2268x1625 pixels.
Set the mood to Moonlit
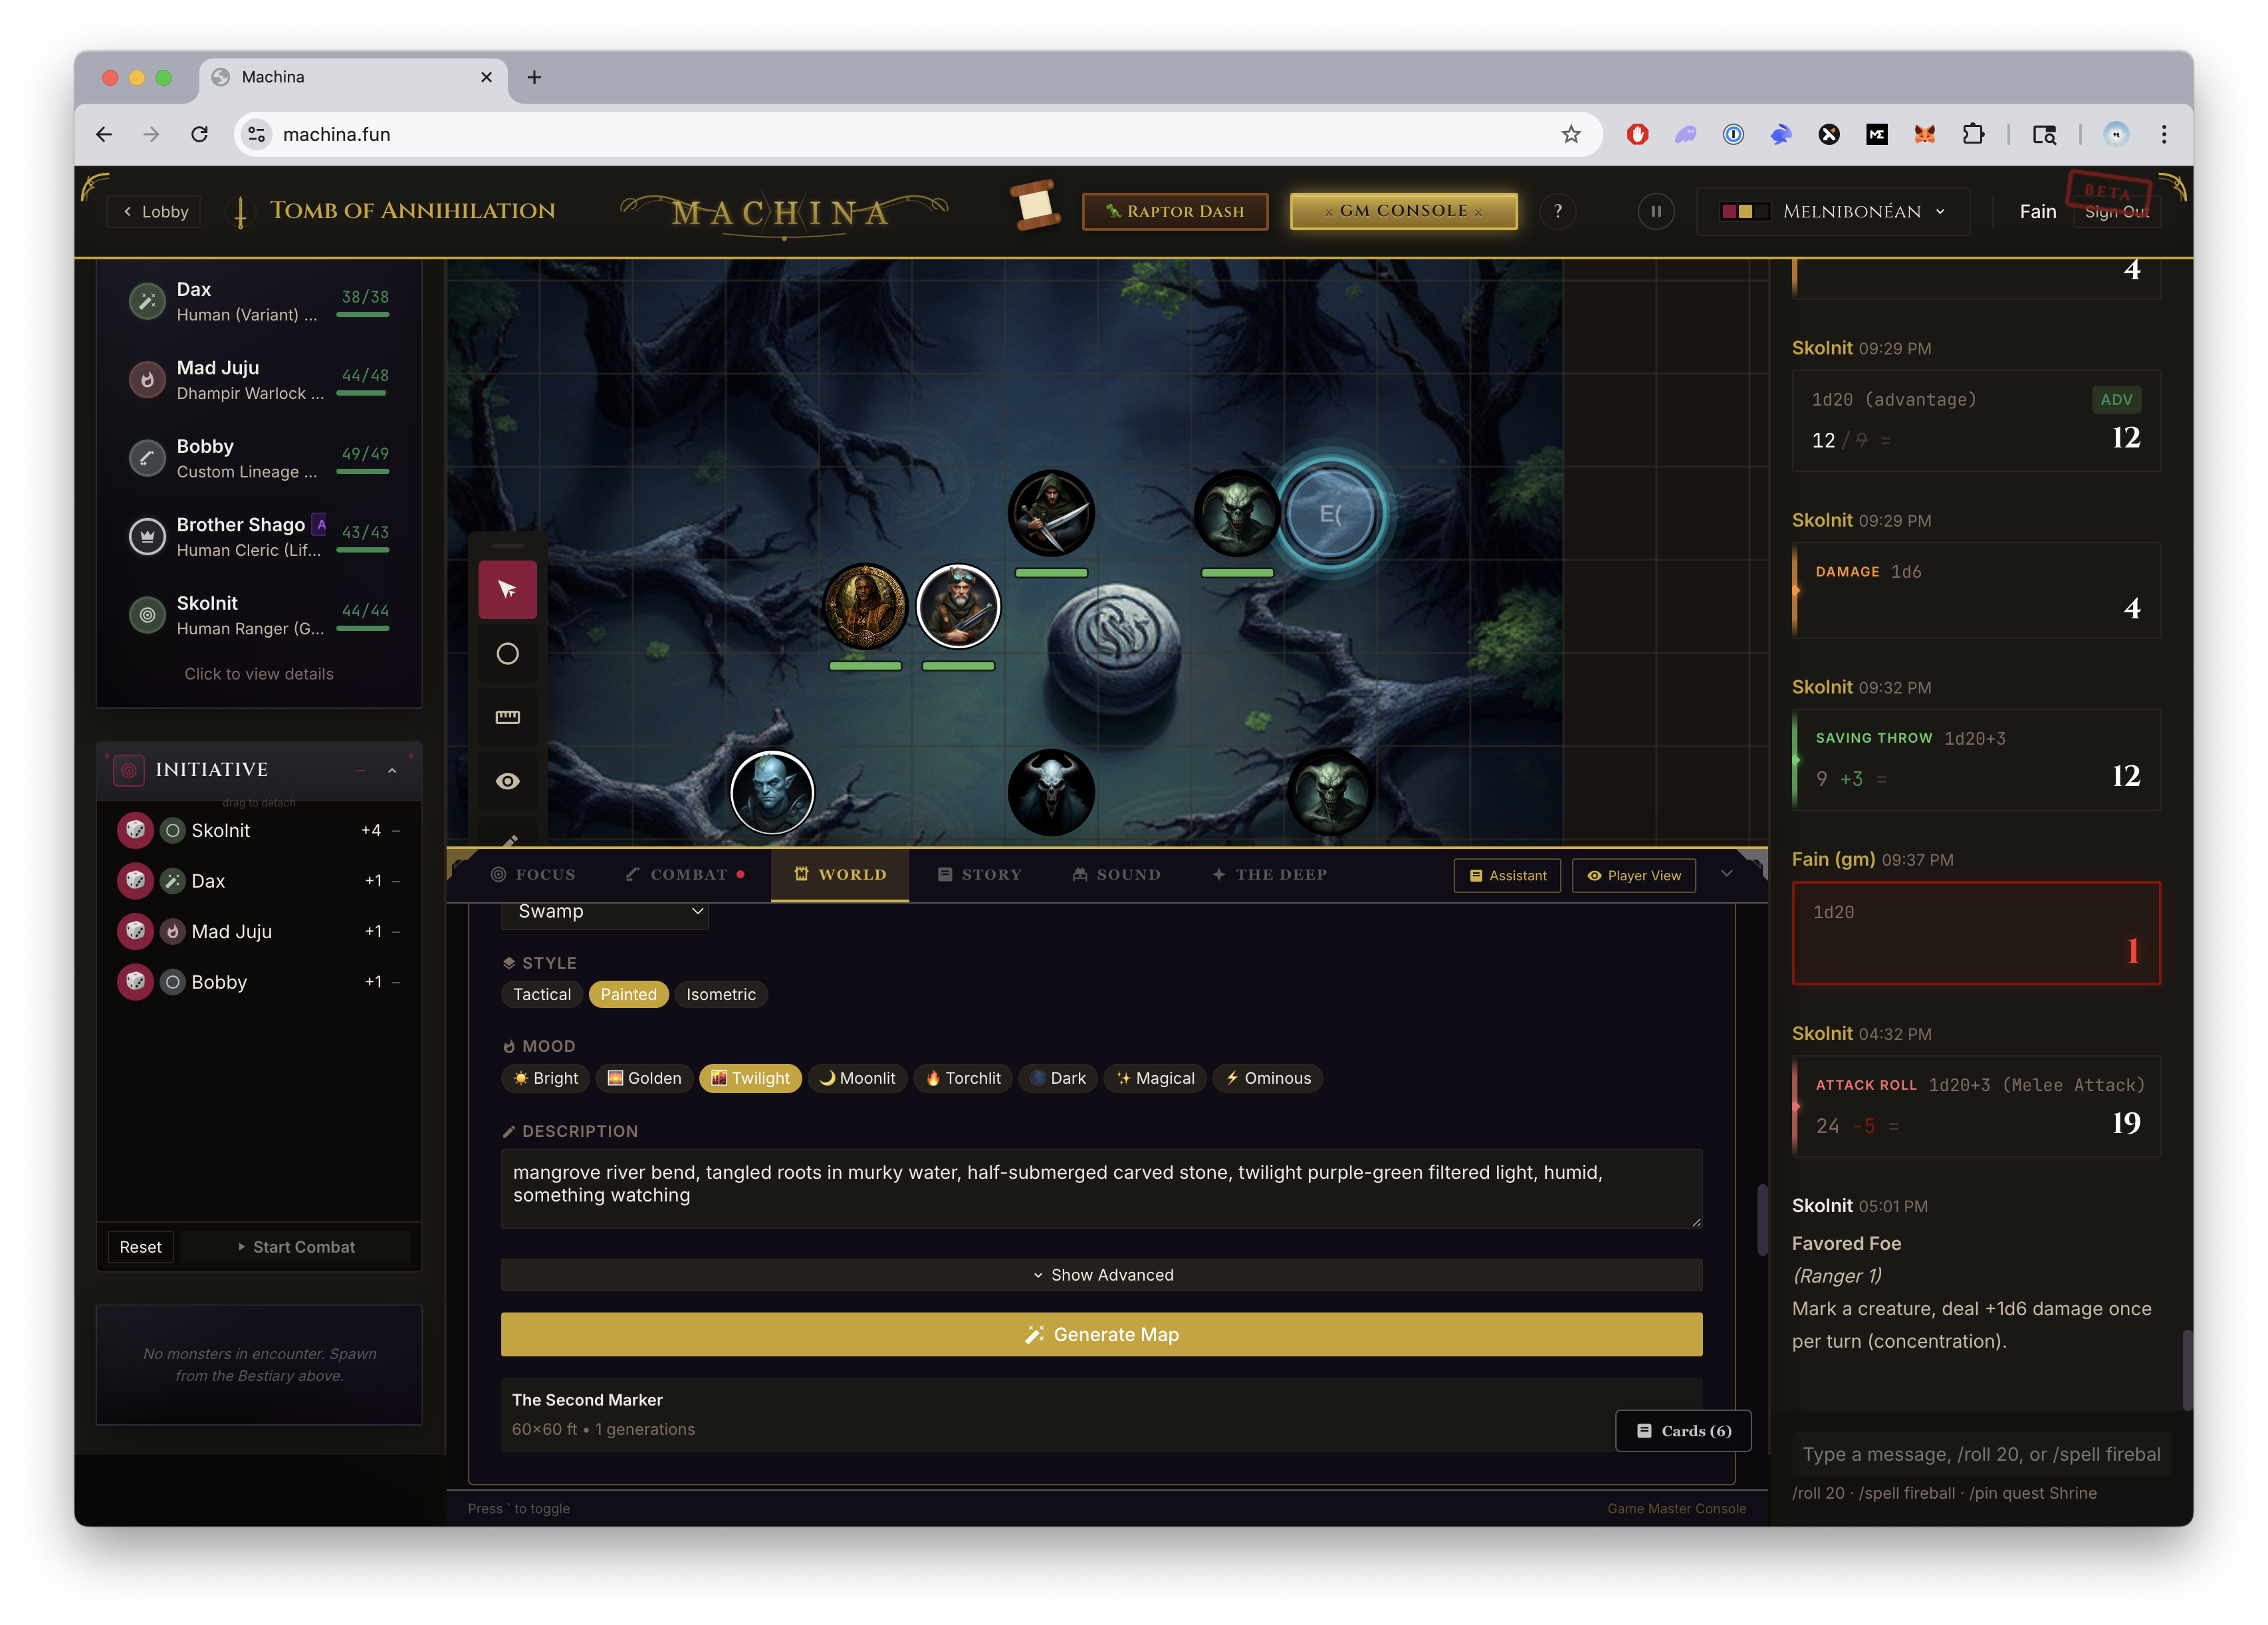857,1078
